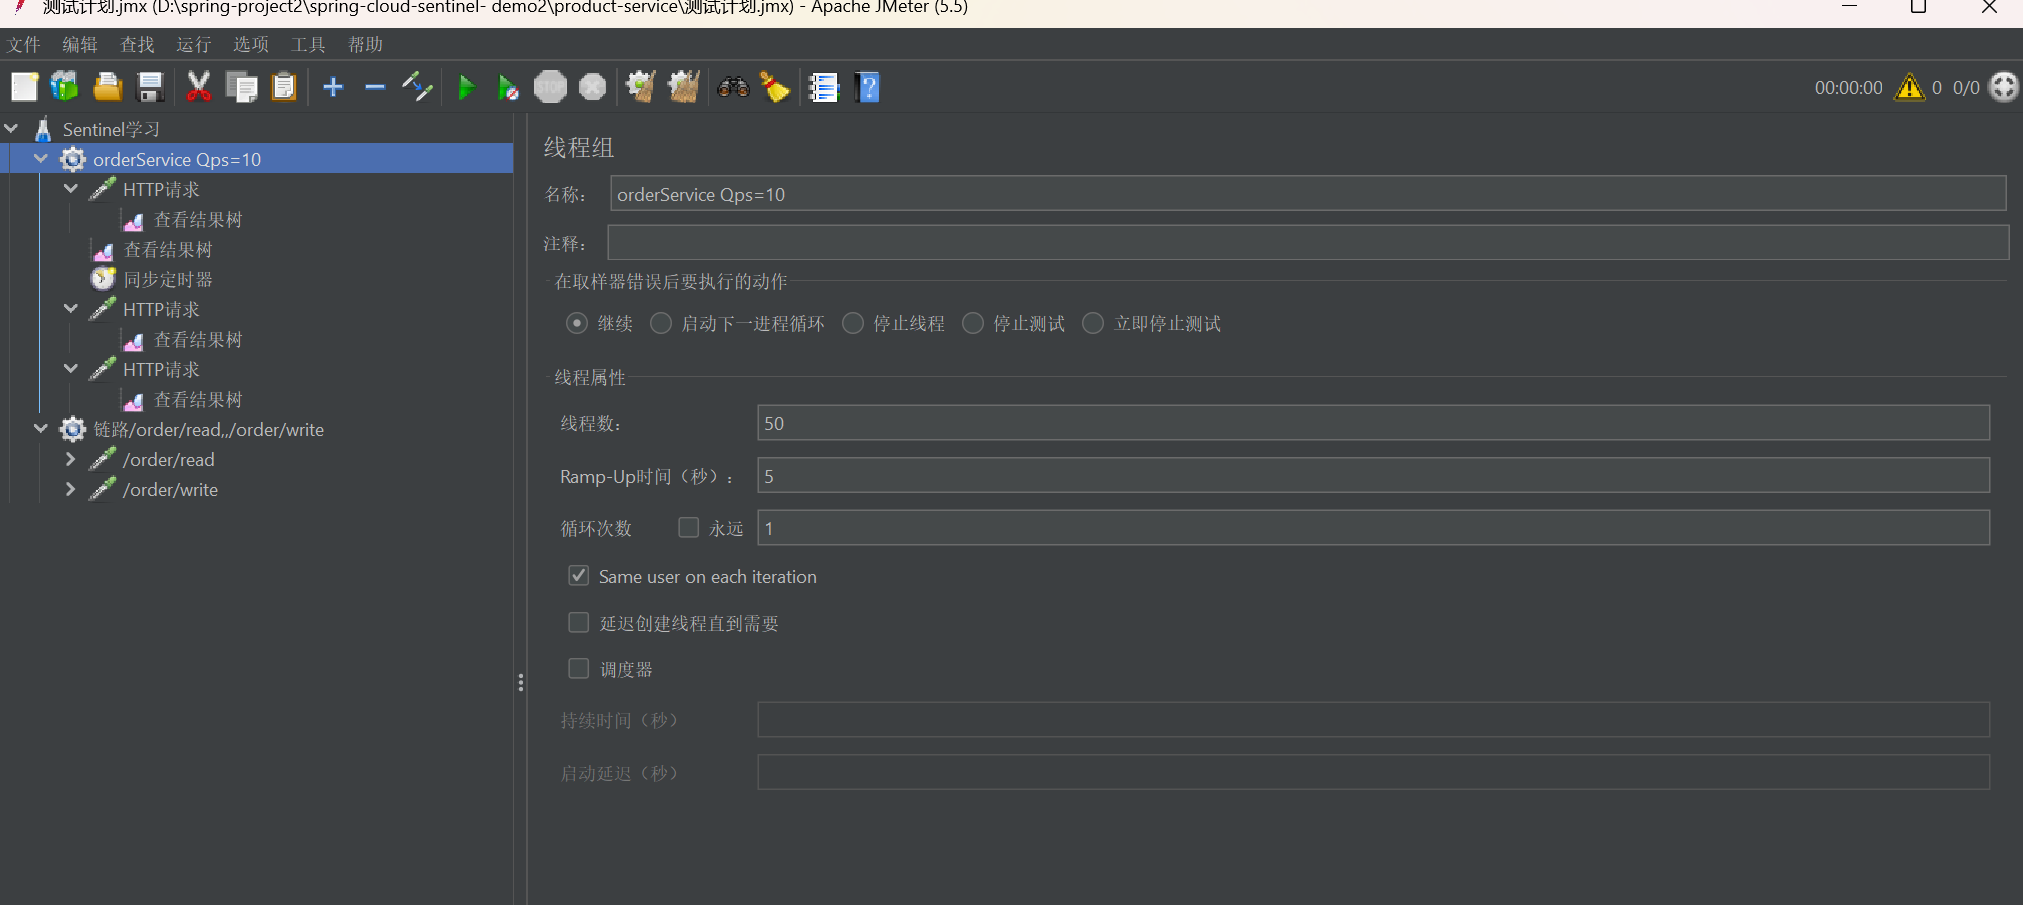
Task: Collapse the second HTTP请求 node
Action: click(71, 308)
